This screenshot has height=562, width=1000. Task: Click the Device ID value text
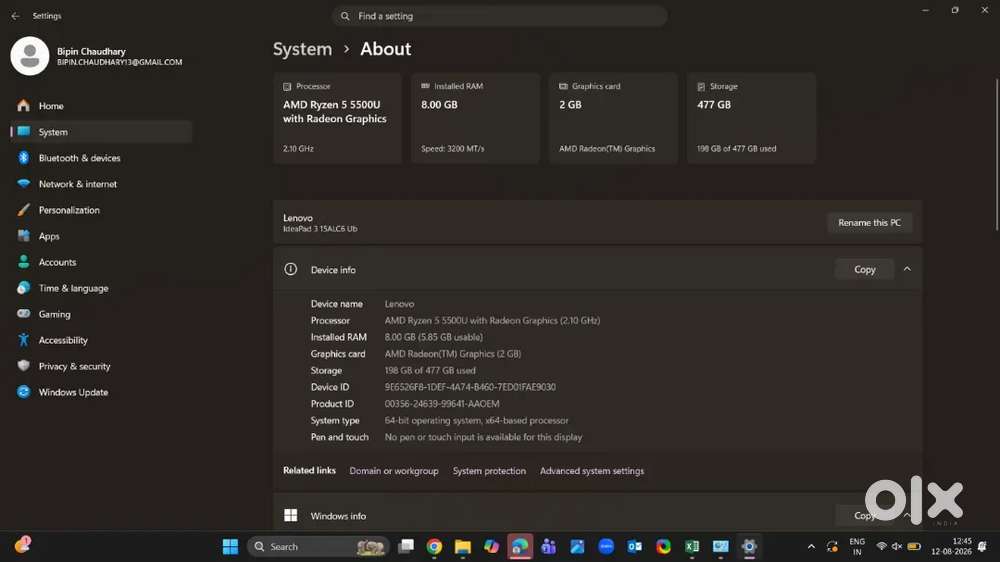pyautogui.click(x=470, y=387)
